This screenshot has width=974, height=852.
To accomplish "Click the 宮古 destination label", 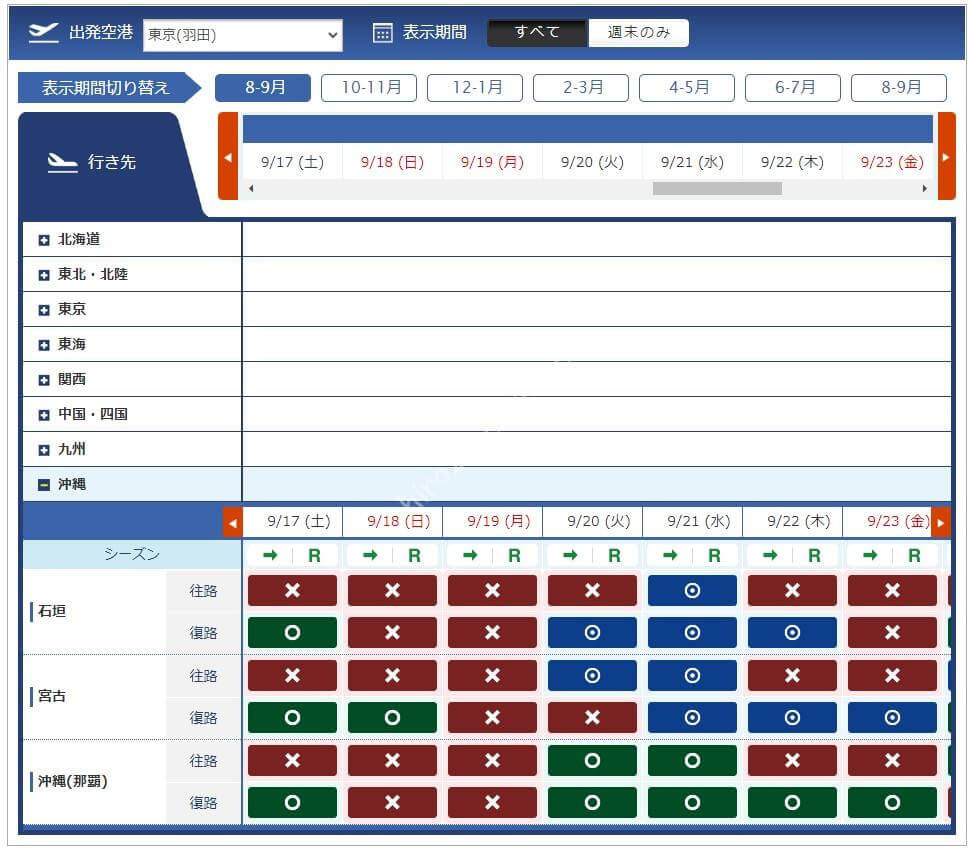I will pyautogui.click(x=52, y=696).
